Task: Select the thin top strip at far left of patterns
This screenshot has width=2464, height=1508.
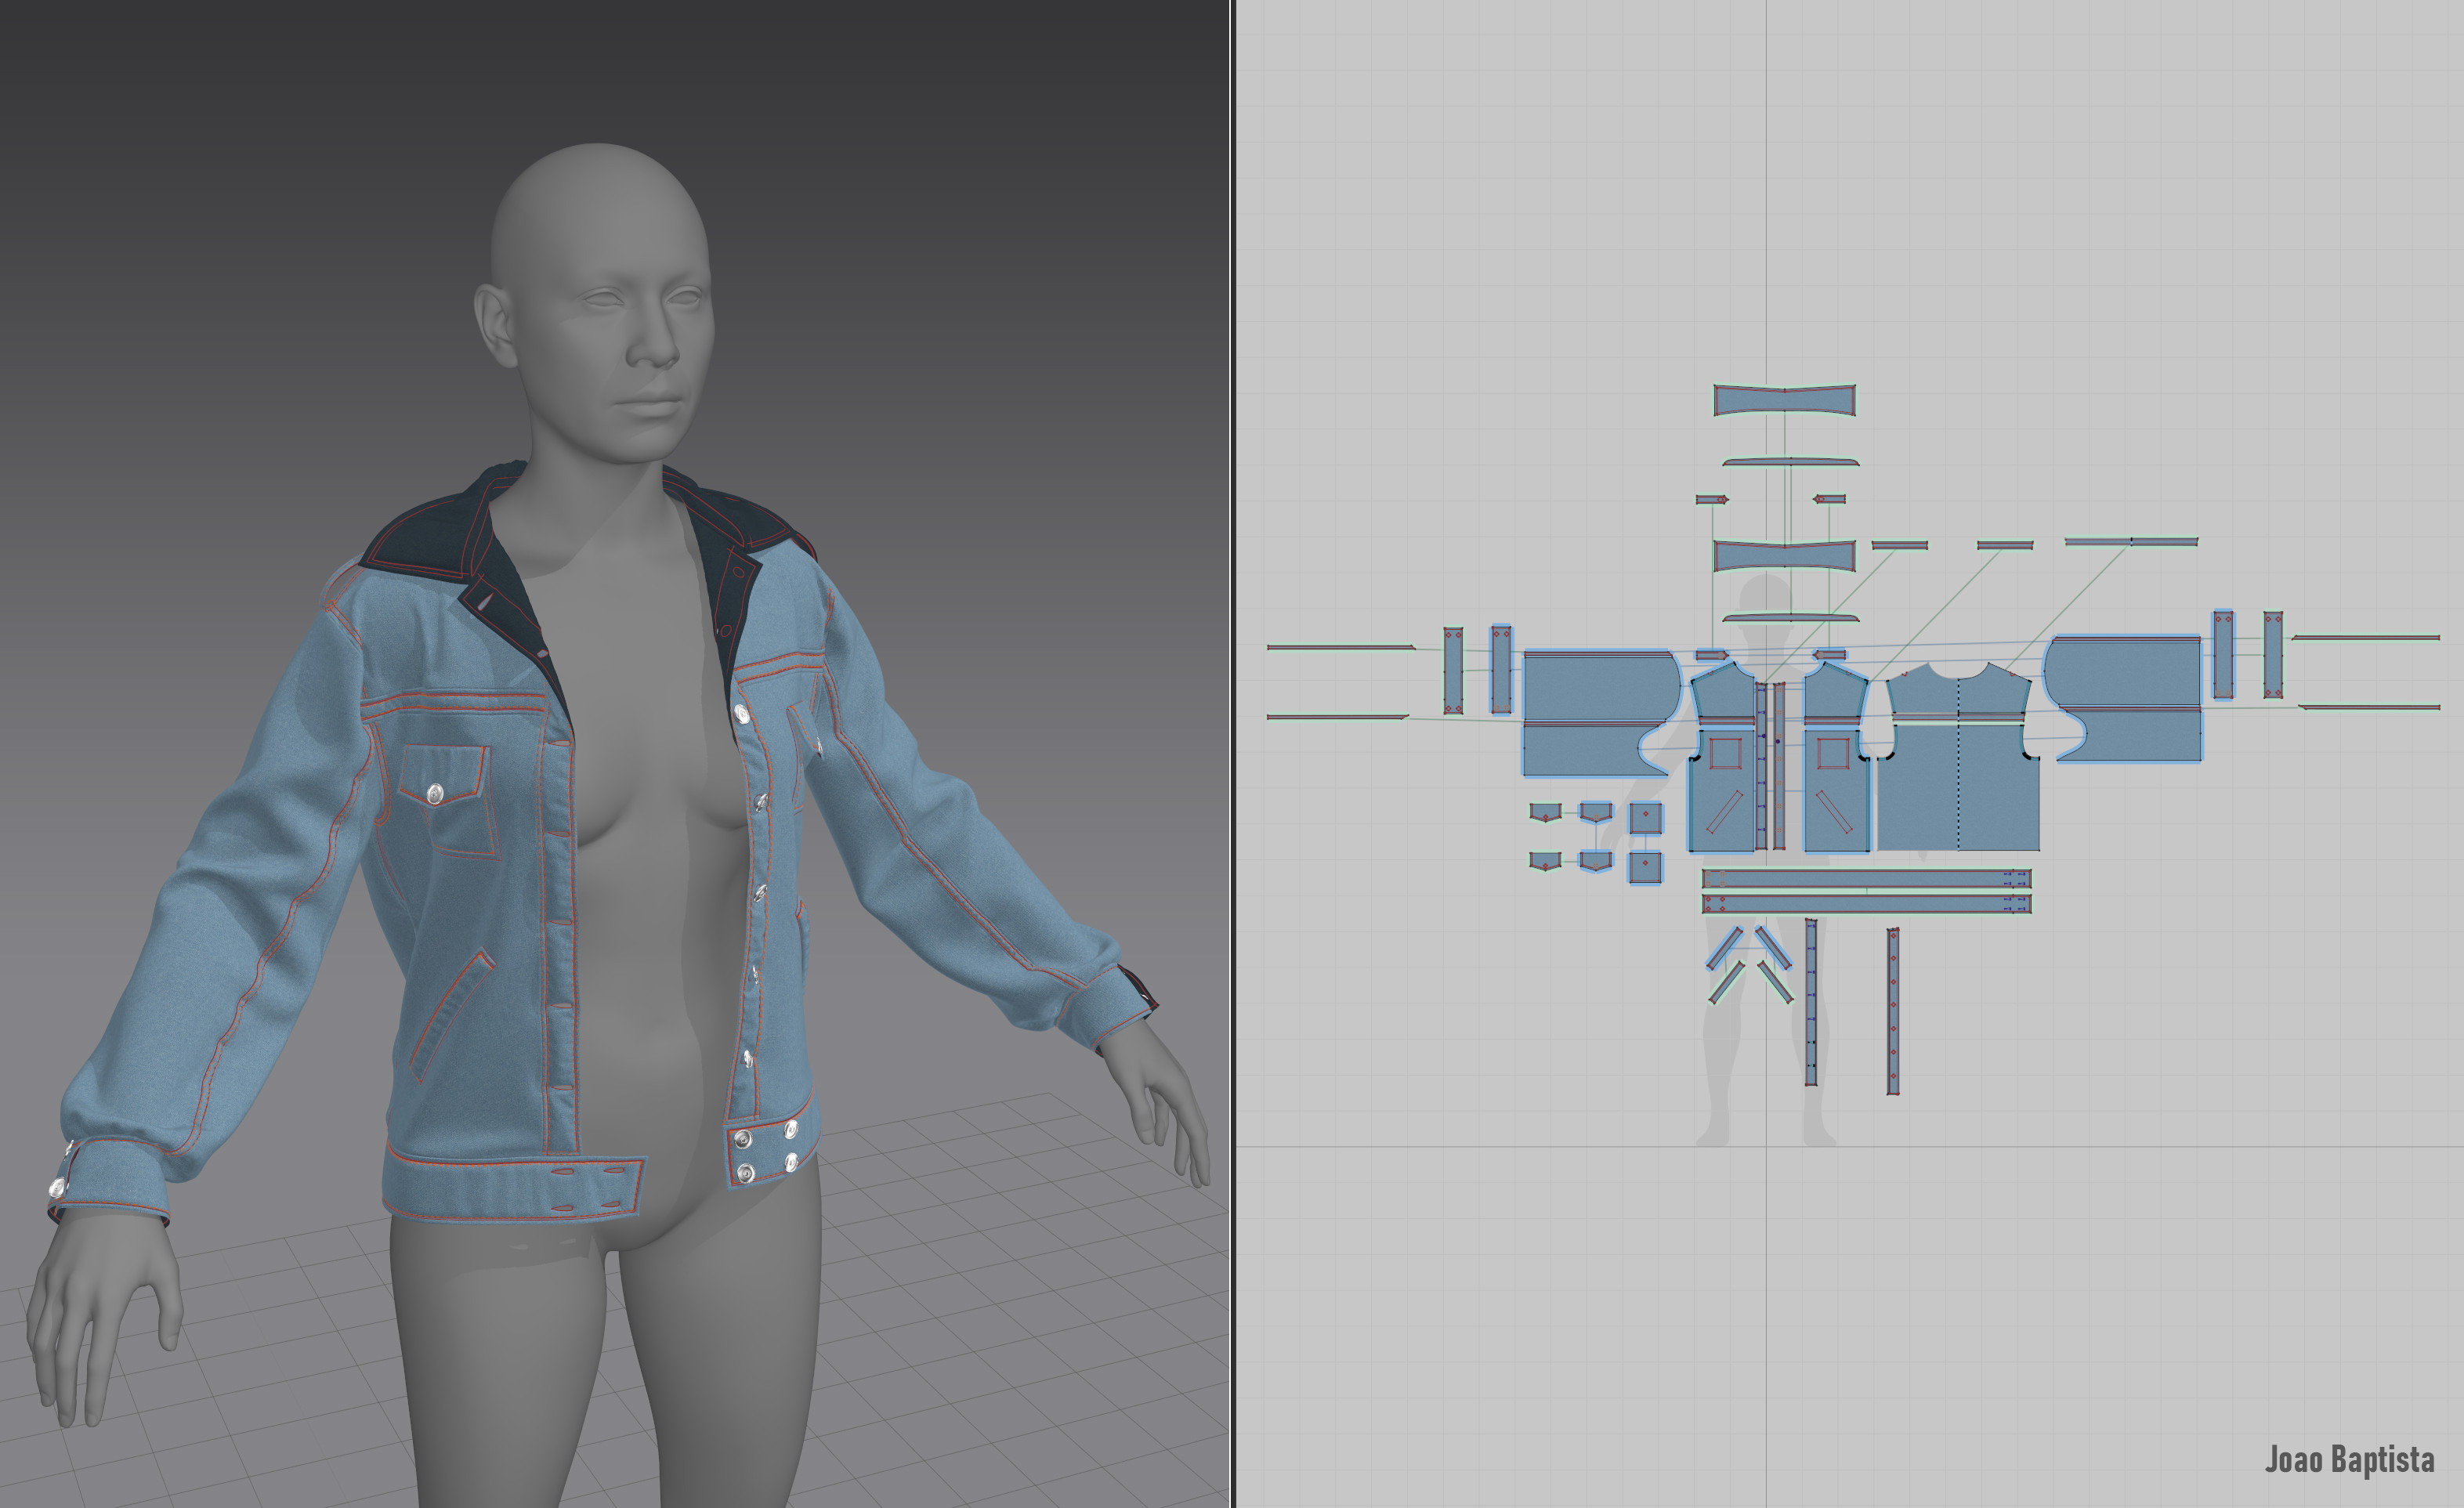Action: [1340, 647]
